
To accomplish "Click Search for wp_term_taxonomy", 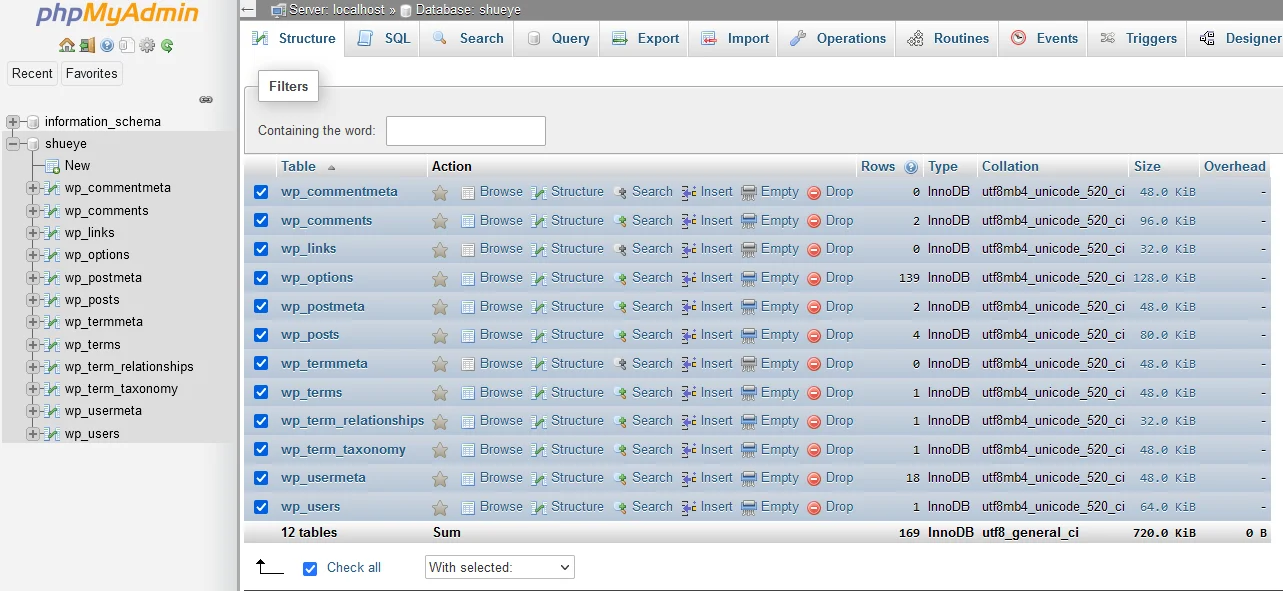I will pyautogui.click(x=643, y=450).
